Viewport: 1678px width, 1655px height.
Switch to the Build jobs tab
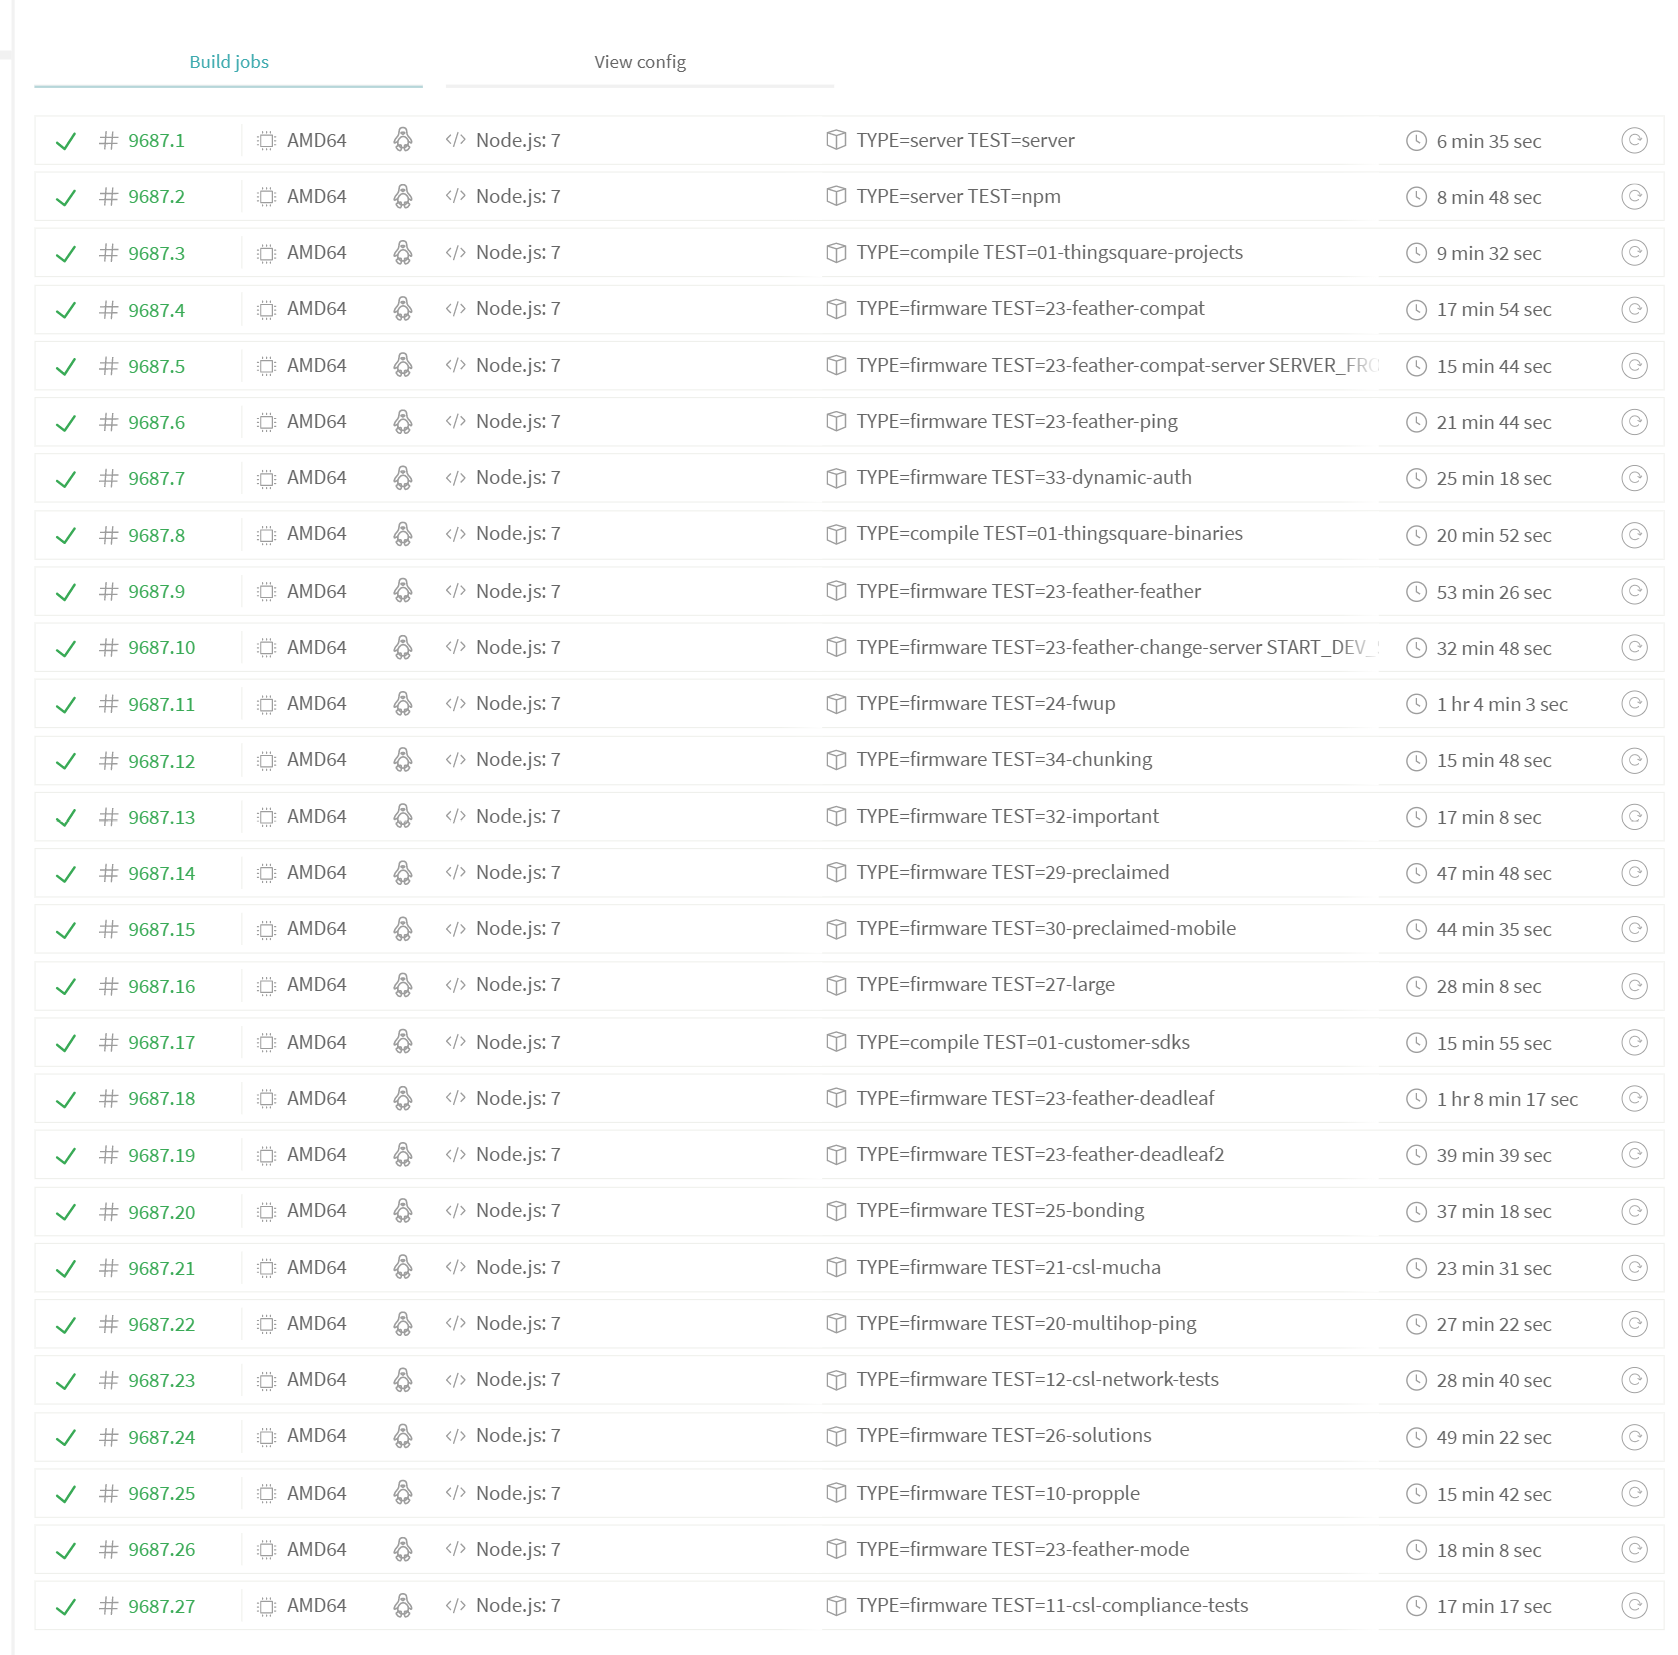229,62
